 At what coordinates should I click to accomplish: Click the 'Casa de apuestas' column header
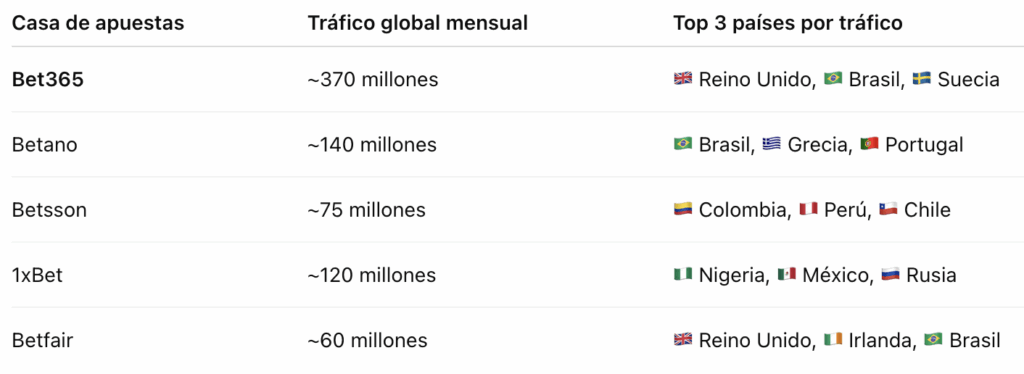(x=98, y=23)
